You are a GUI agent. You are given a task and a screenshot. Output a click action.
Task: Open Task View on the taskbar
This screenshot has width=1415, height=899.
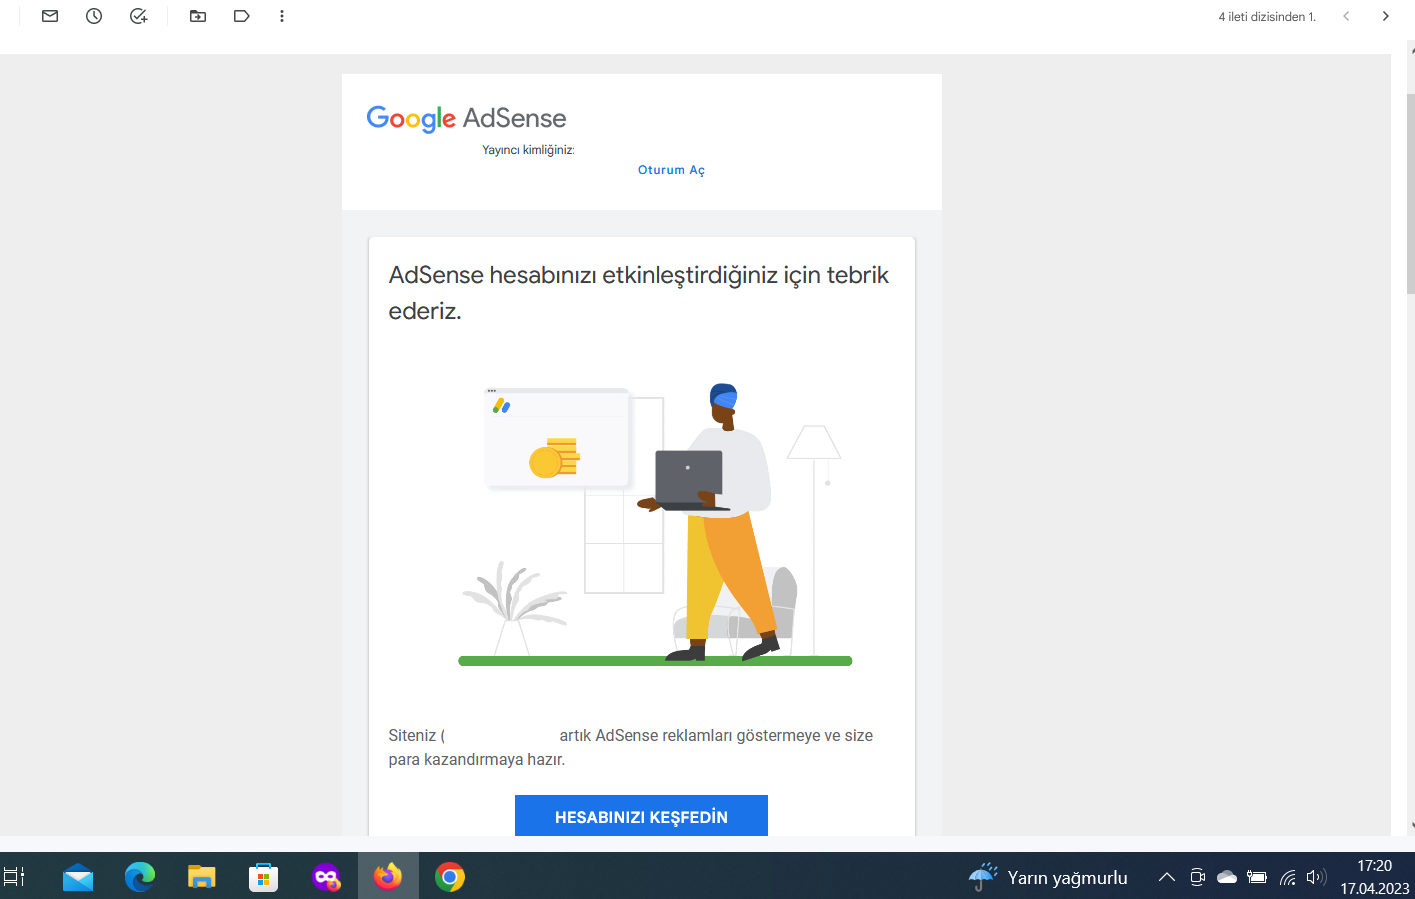[14, 877]
